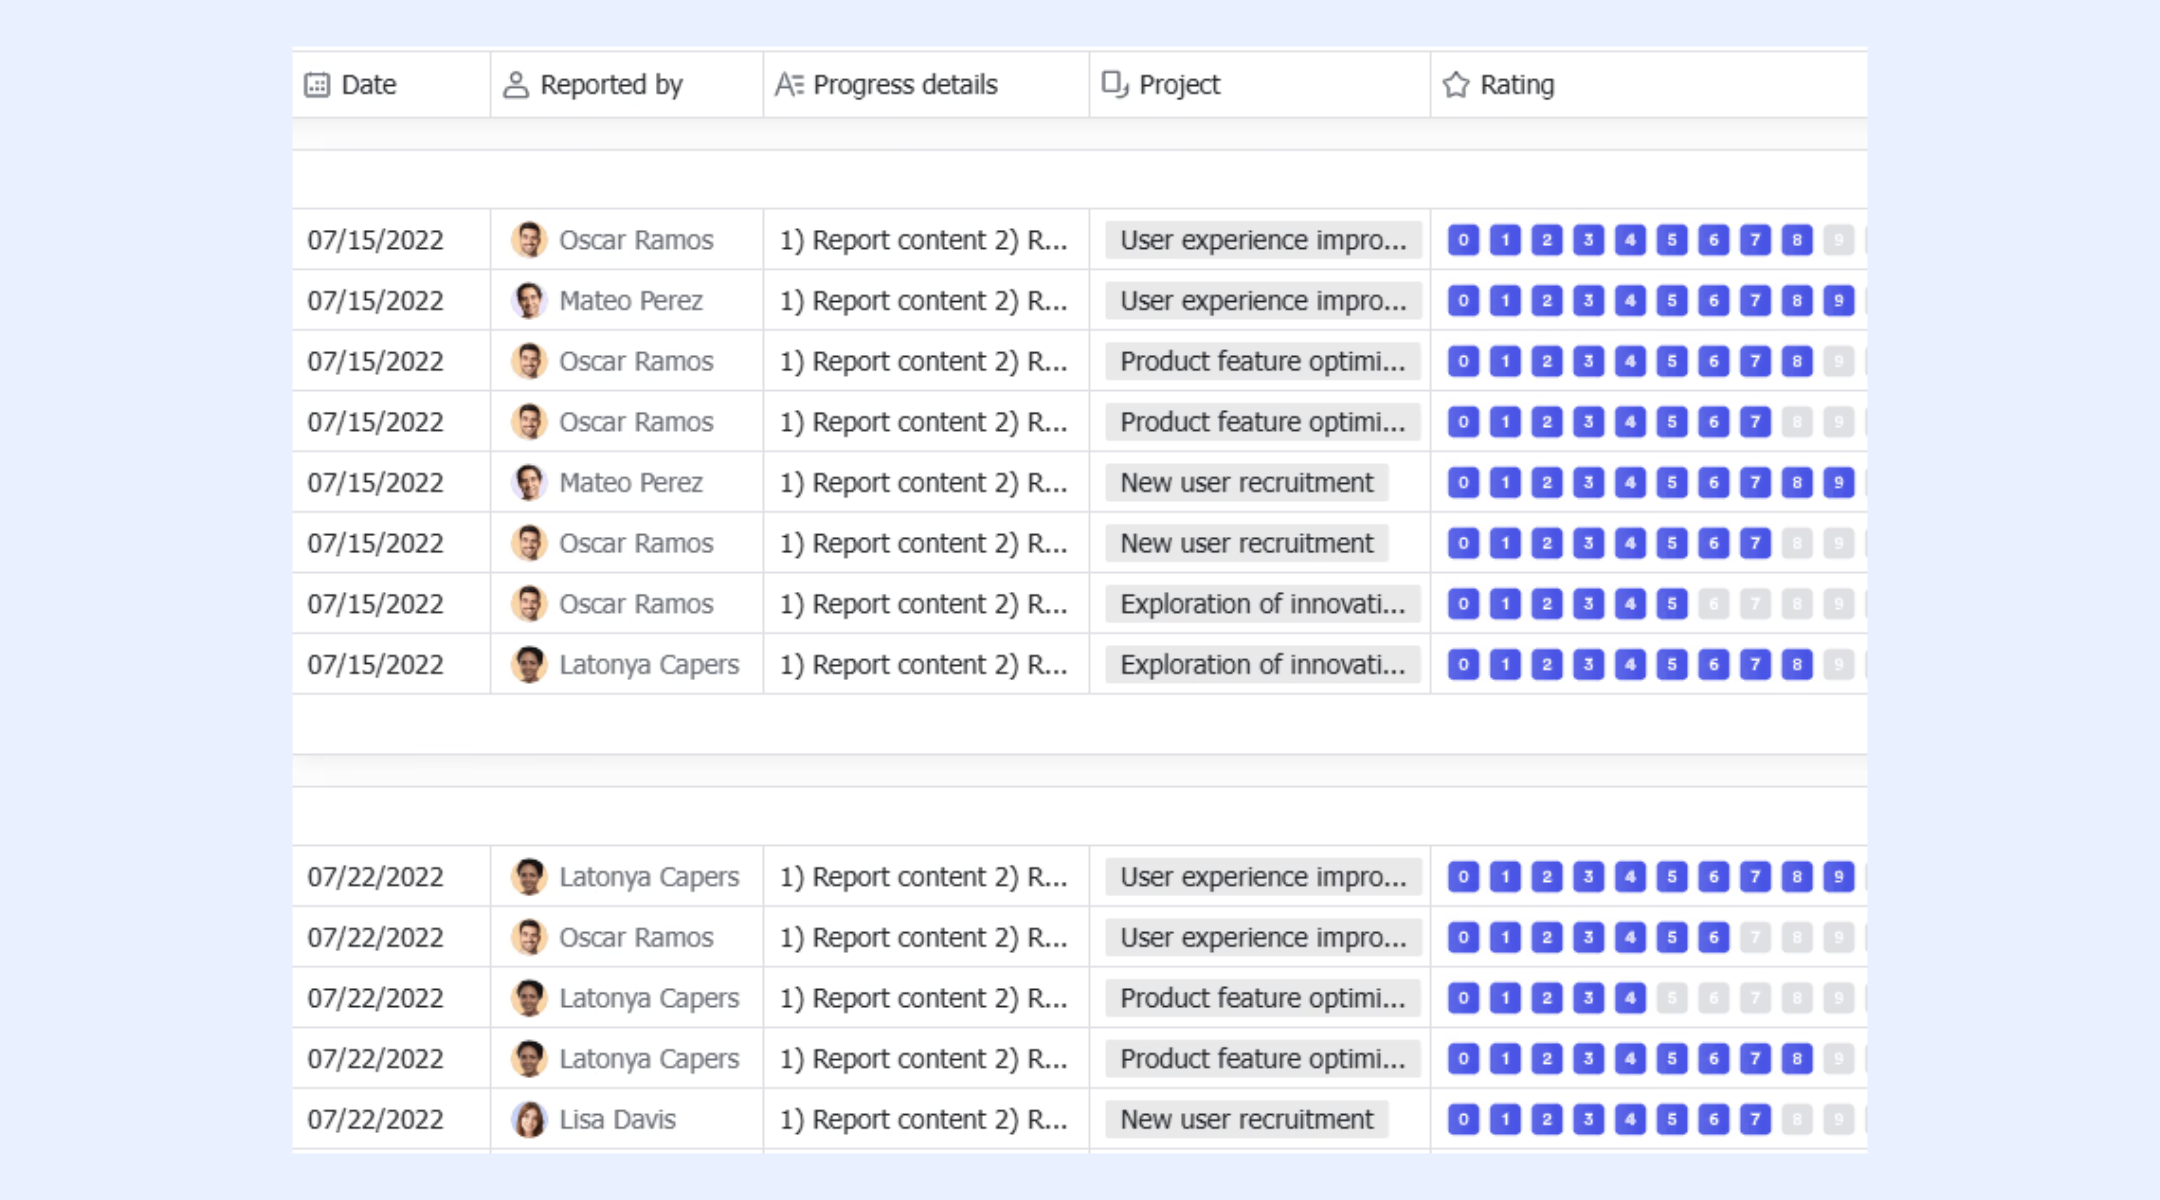Select the Reported by column header label
The width and height of the screenshot is (2160, 1200).
point(612,85)
